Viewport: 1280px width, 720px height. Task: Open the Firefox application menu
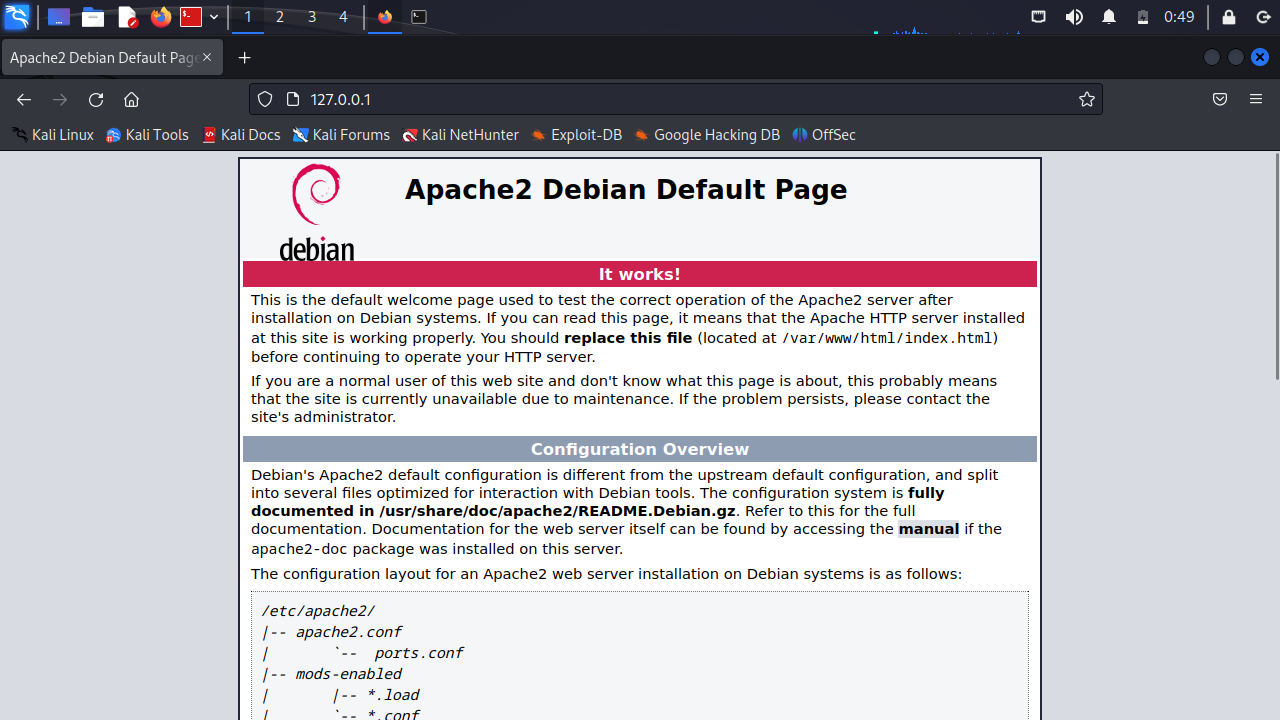point(1256,99)
